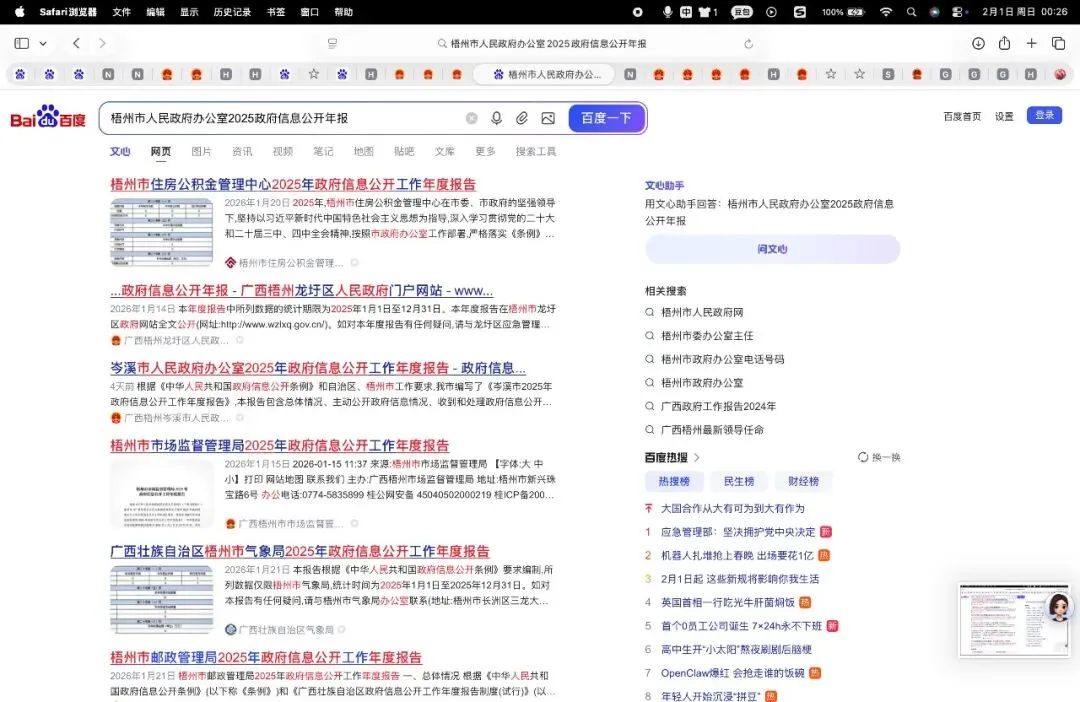Open 搜索工具 filter options
The width and height of the screenshot is (1080, 702).
pos(536,152)
